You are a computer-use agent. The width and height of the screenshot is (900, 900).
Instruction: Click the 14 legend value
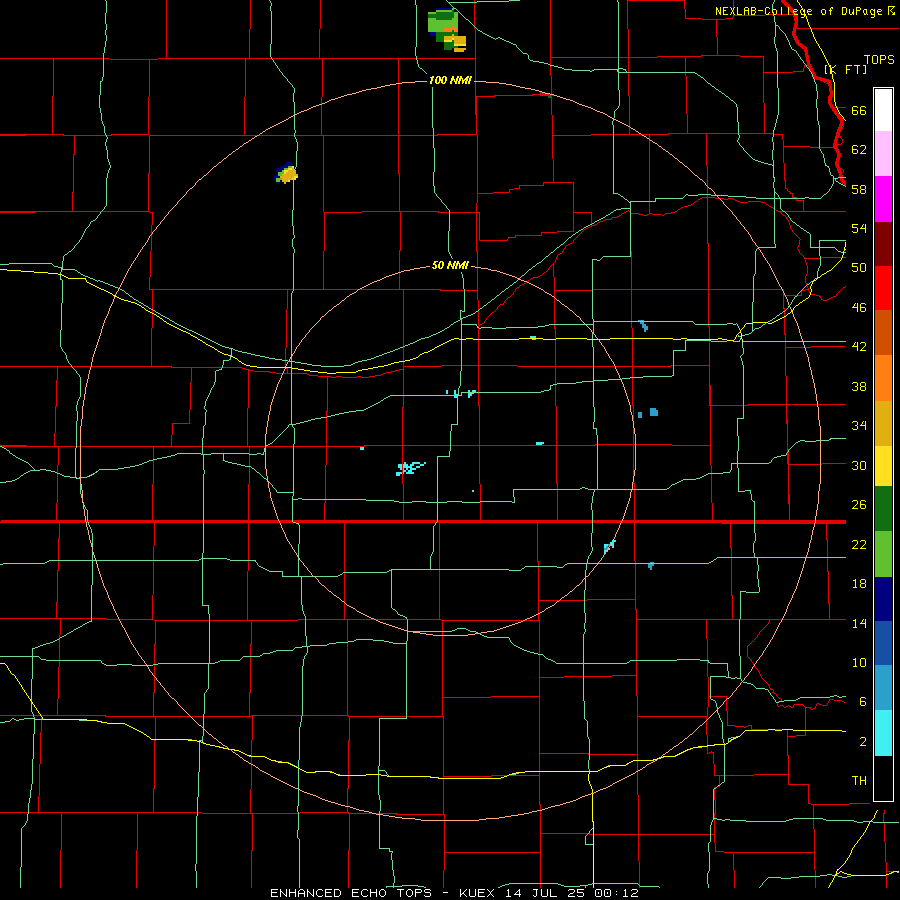[859, 623]
